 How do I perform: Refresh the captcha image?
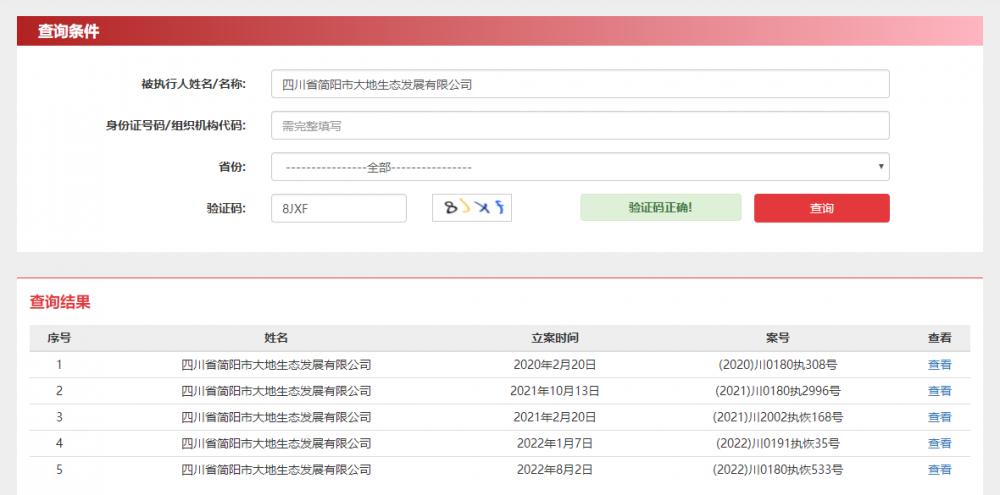[x=471, y=208]
